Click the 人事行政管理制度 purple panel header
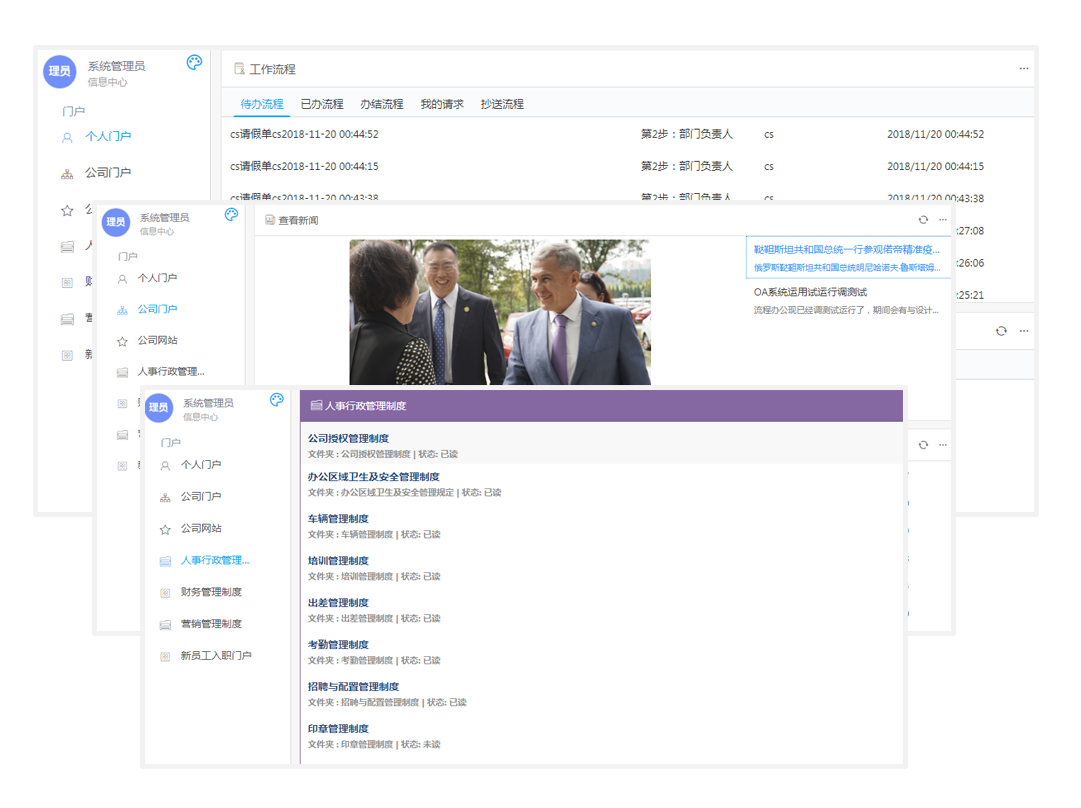 pos(601,406)
